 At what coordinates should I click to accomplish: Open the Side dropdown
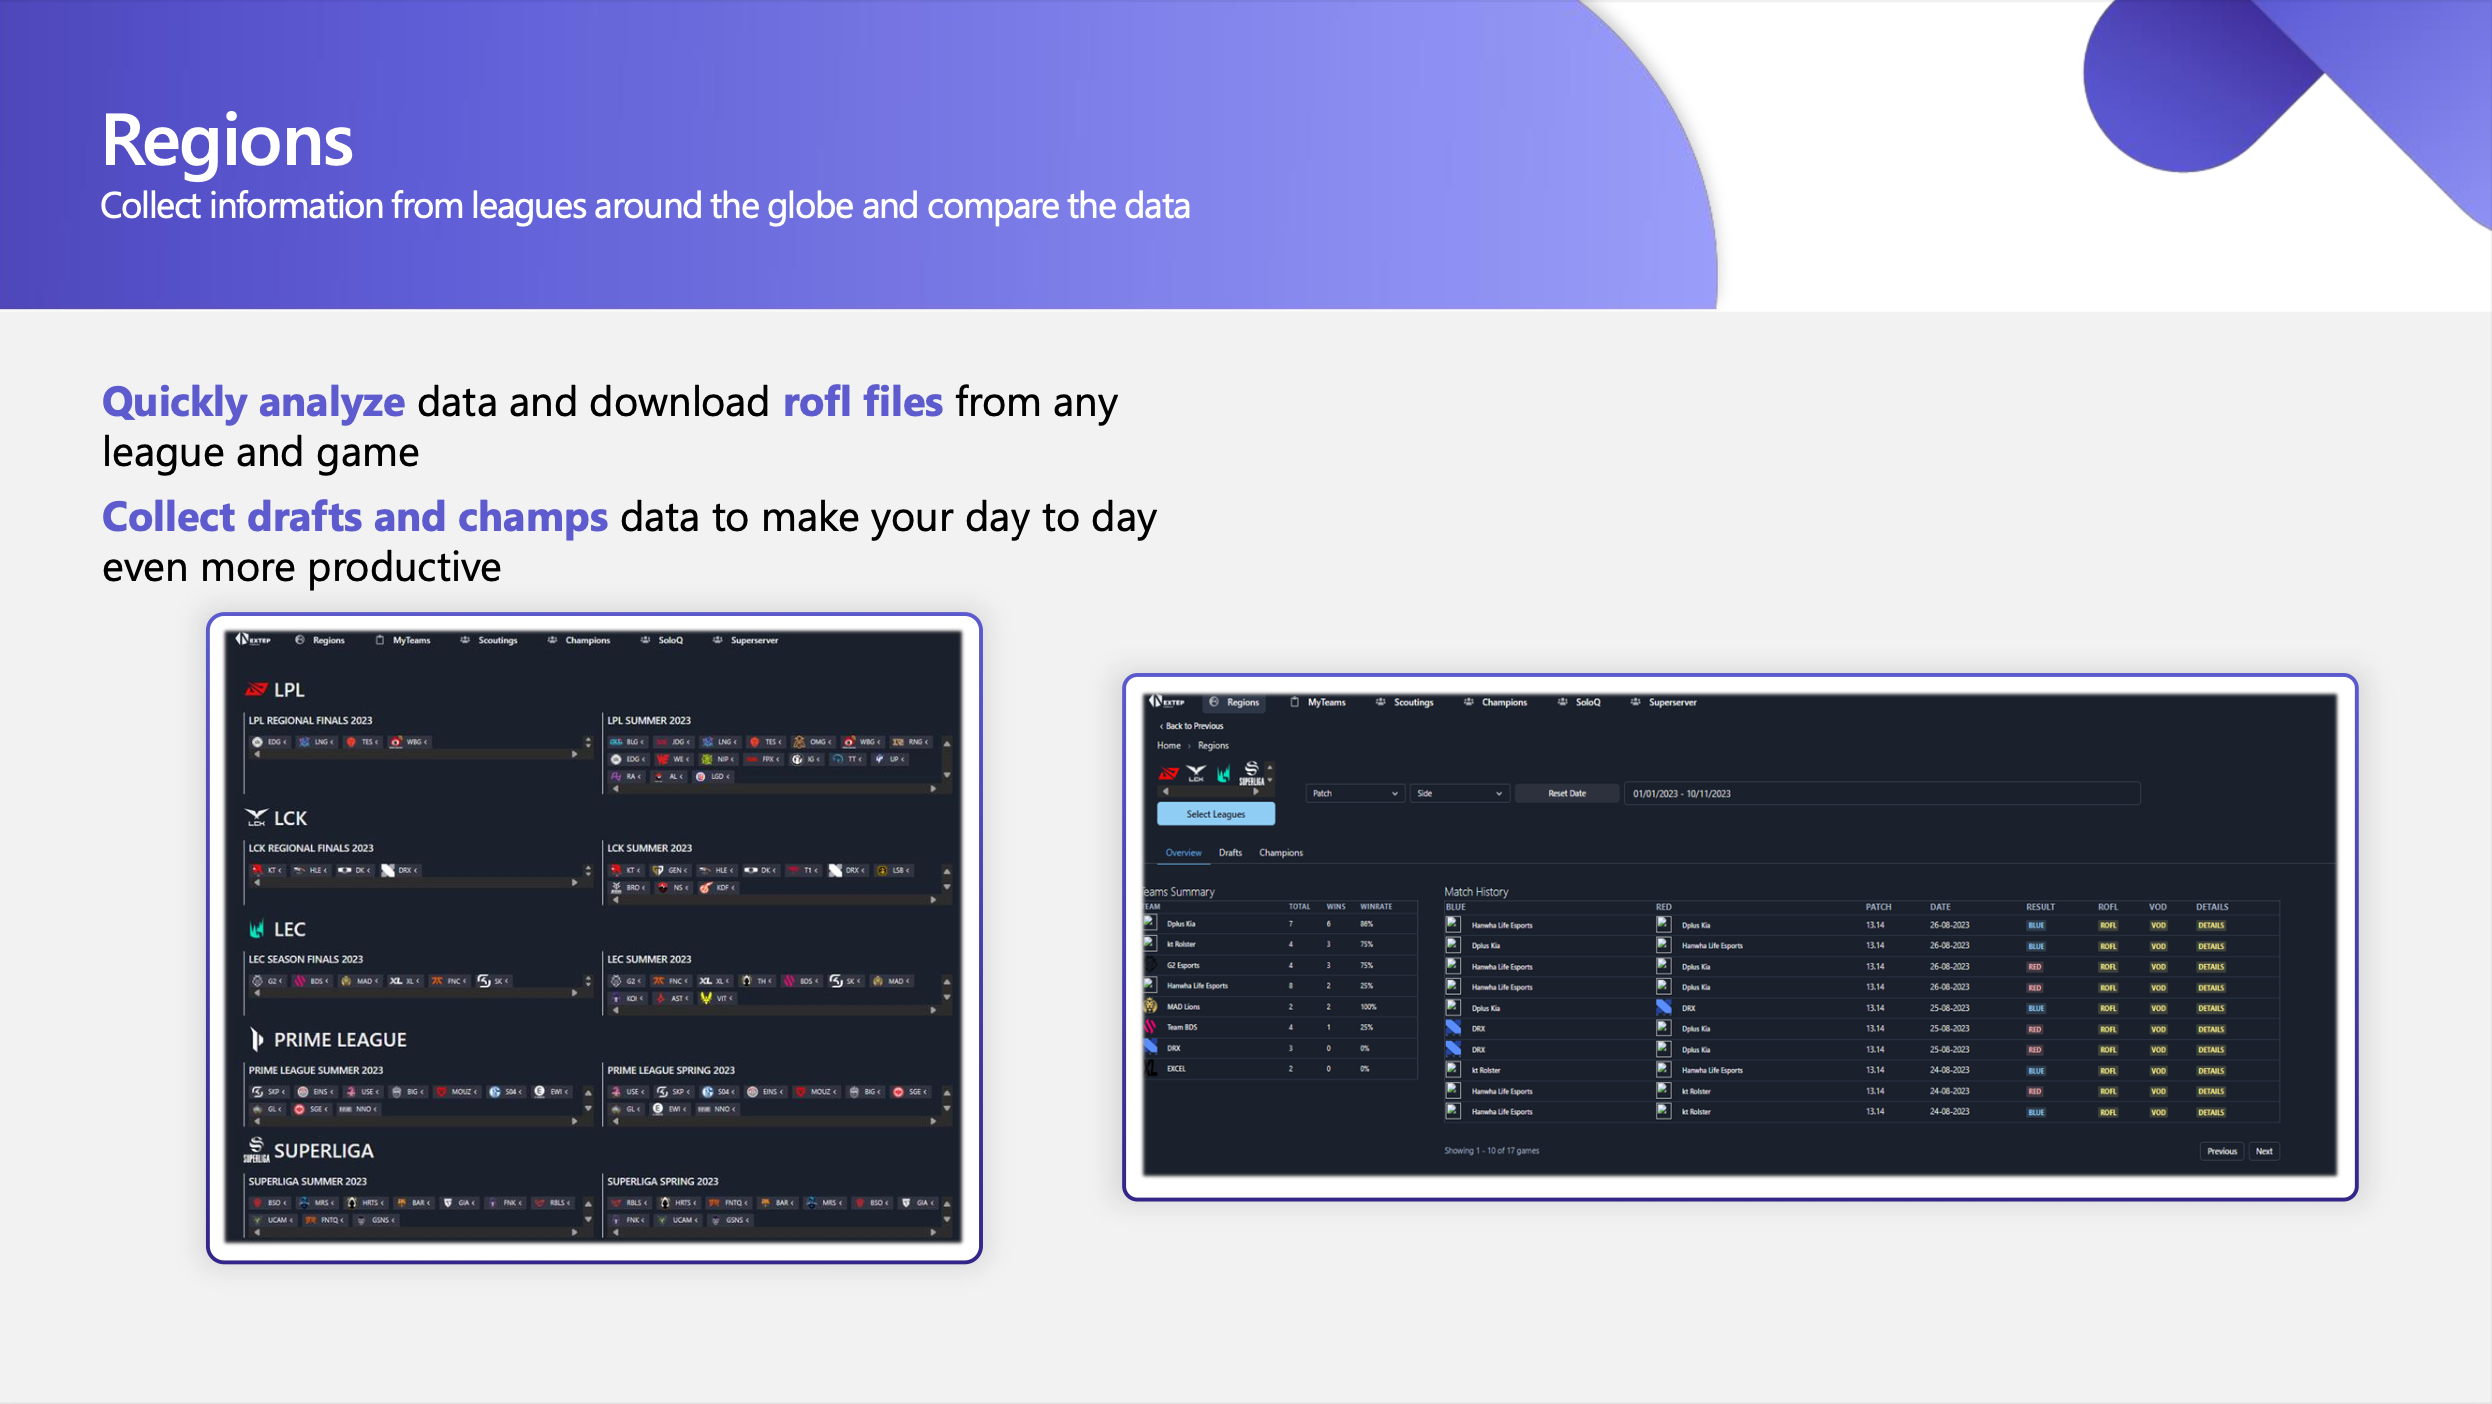pos(1460,793)
